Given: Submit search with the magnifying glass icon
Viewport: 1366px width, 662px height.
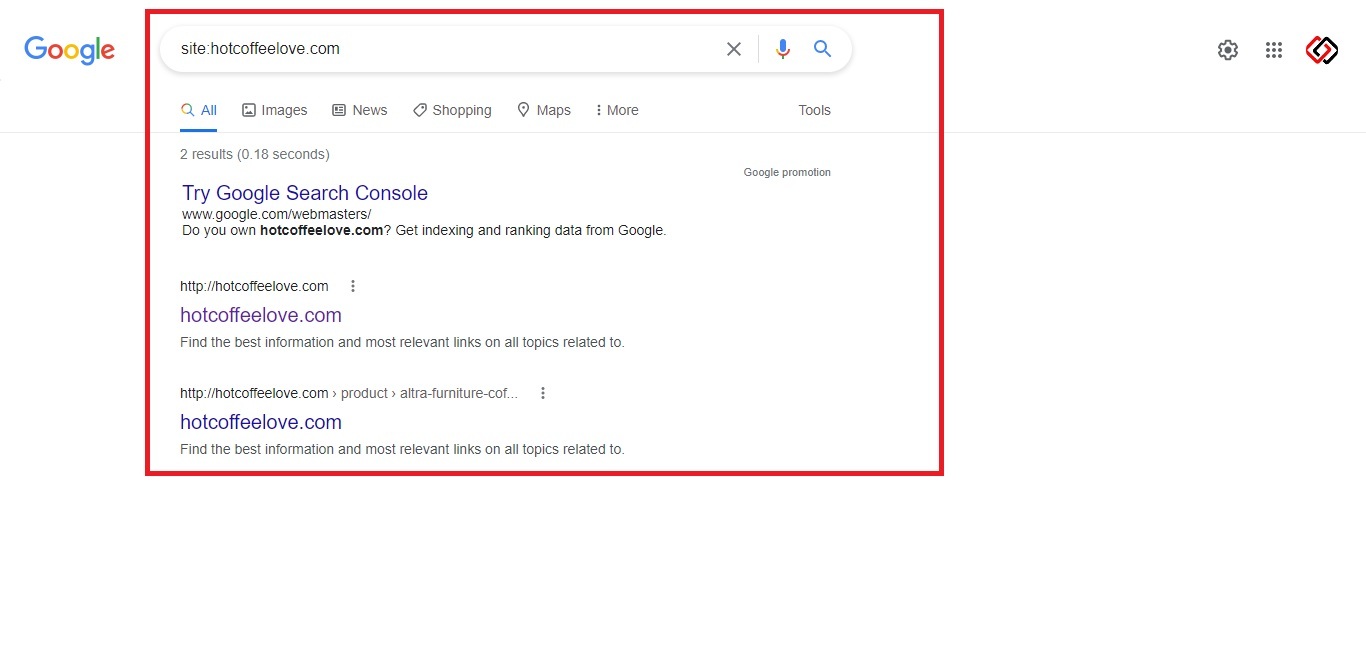Looking at the screenshot, I should (823, 49).
